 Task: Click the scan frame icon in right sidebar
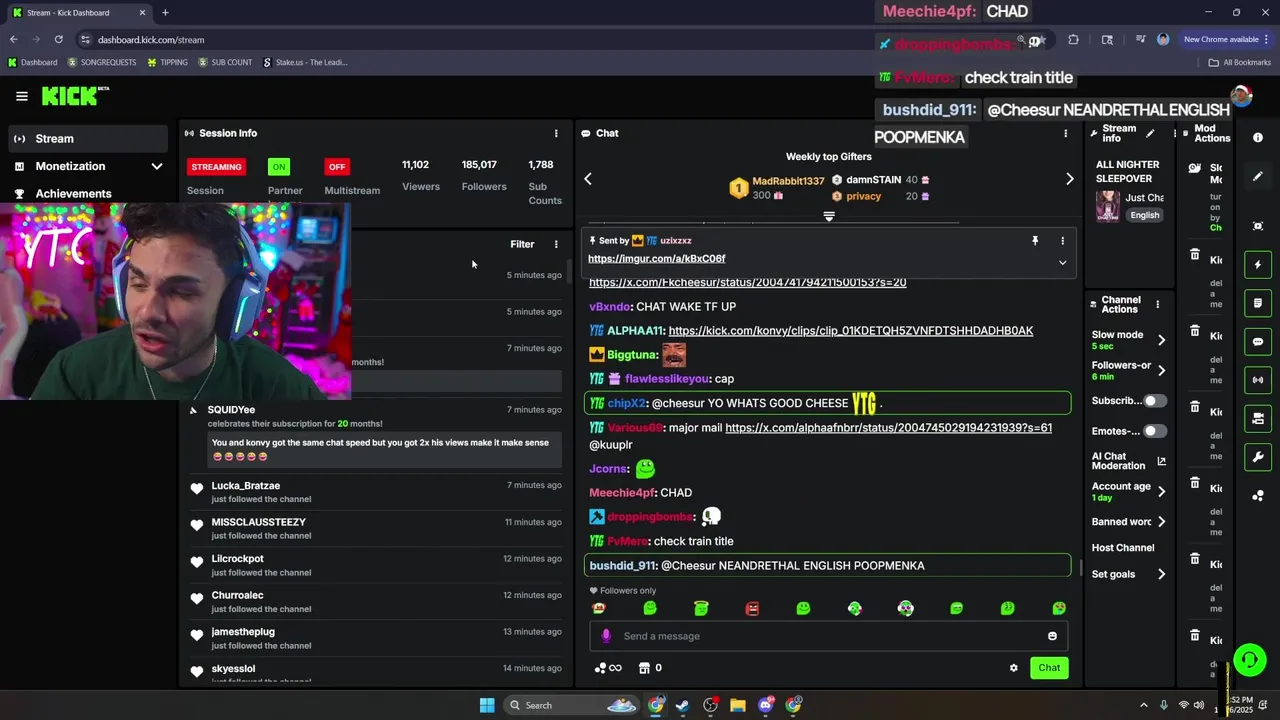point(1258,226)
